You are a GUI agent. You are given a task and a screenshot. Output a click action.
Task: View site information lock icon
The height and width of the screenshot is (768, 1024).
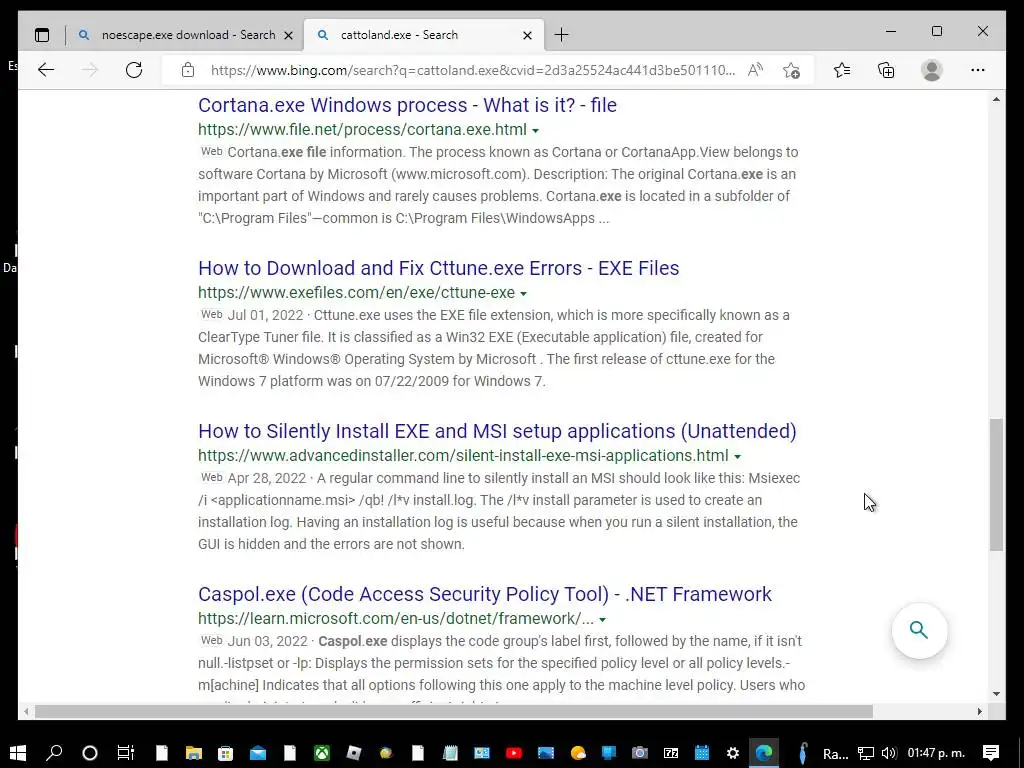188,70
